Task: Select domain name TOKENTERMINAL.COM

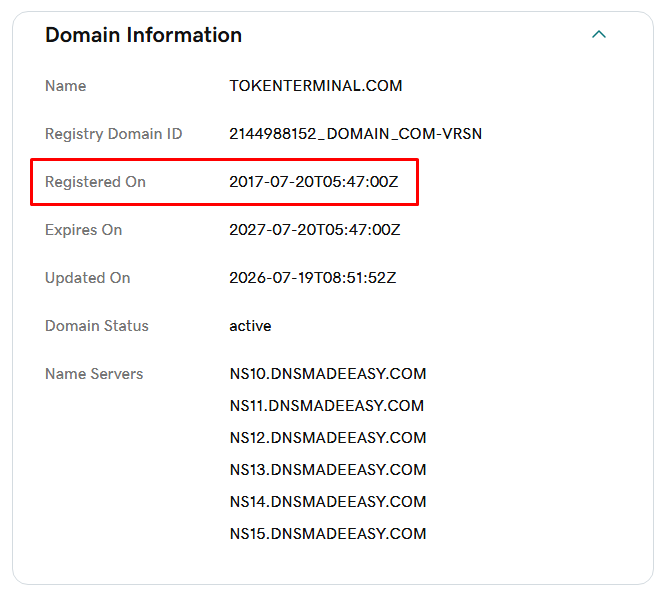Action: (316, 86)
